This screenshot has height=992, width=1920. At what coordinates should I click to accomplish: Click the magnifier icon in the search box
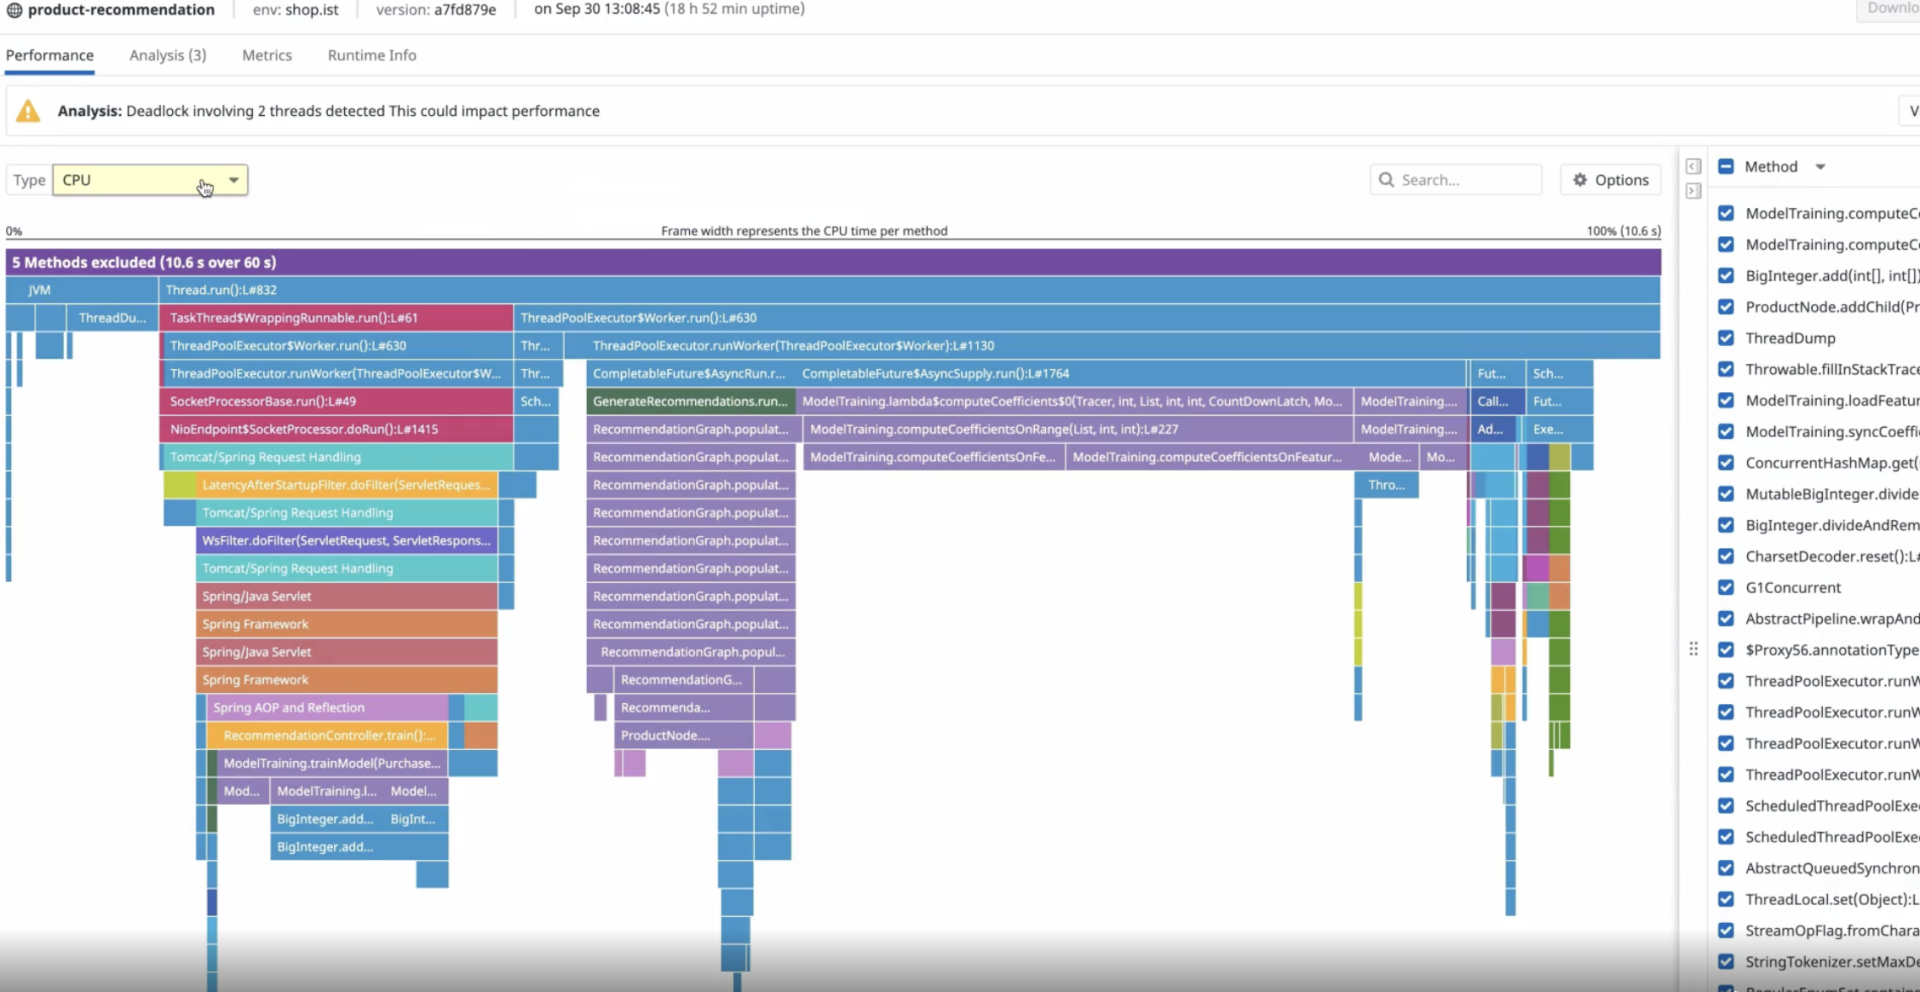point(1386,180)
